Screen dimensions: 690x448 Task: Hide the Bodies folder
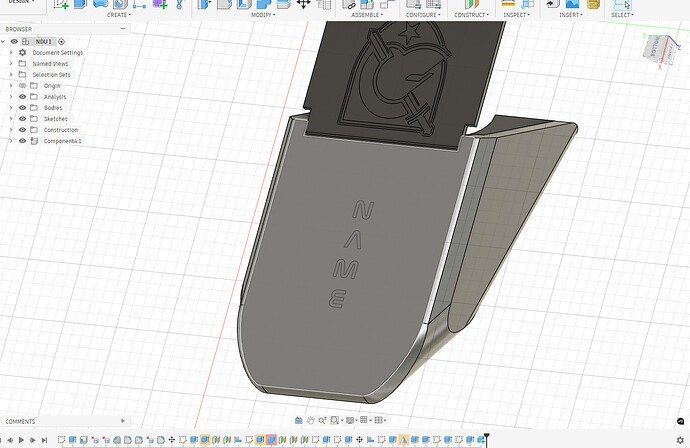pos(22,107)
